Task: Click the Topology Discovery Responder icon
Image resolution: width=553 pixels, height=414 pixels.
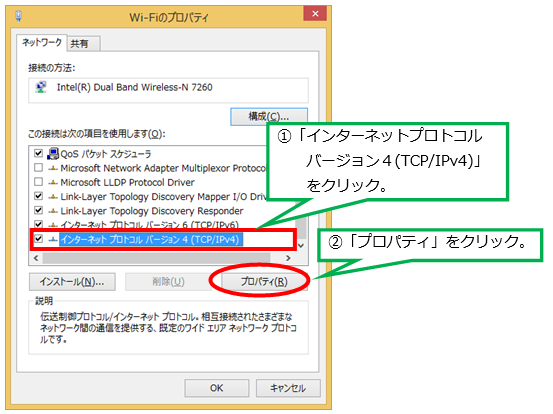Action: [53, 211]
